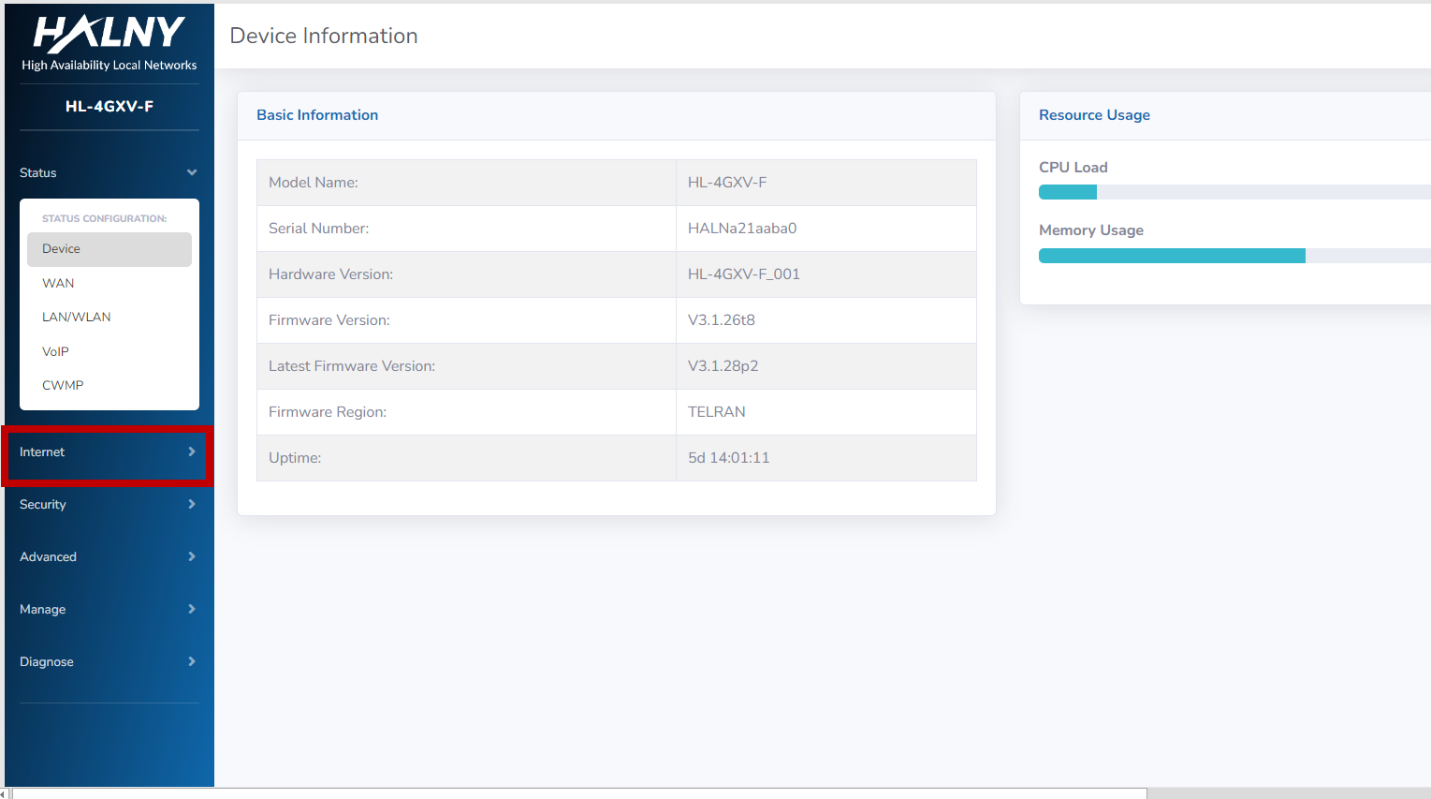
Task: Click the Model Name label
Action: pos(313,182)
